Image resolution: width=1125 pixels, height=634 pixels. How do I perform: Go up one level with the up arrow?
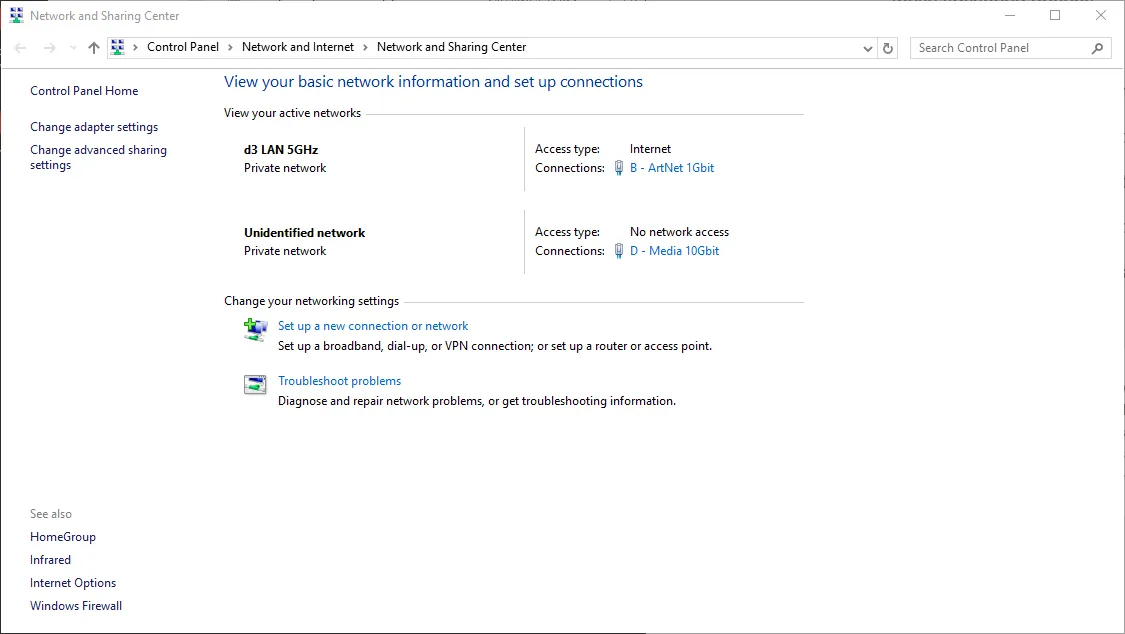[94, 48]
